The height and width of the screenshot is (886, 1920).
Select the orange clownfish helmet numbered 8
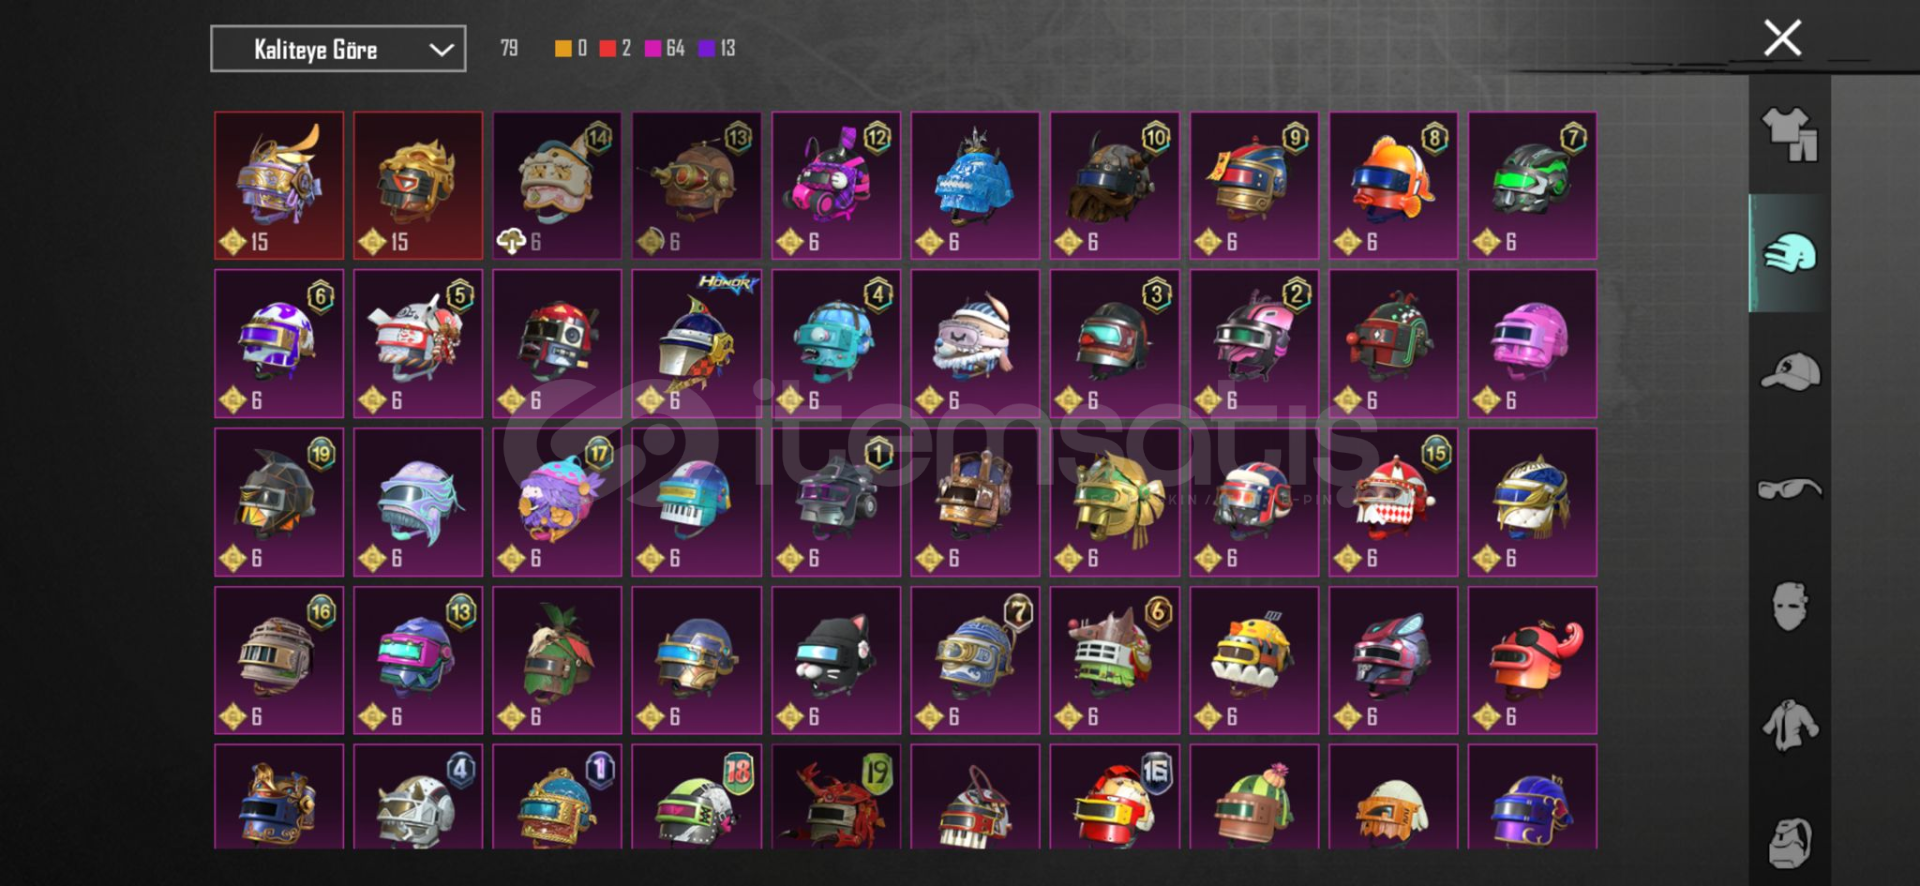[1393, 186]
